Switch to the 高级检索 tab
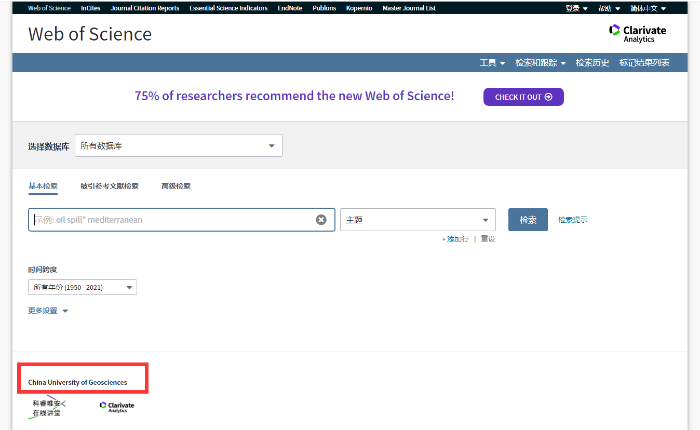Screen dimensions: 700x430 coord(176,186)
